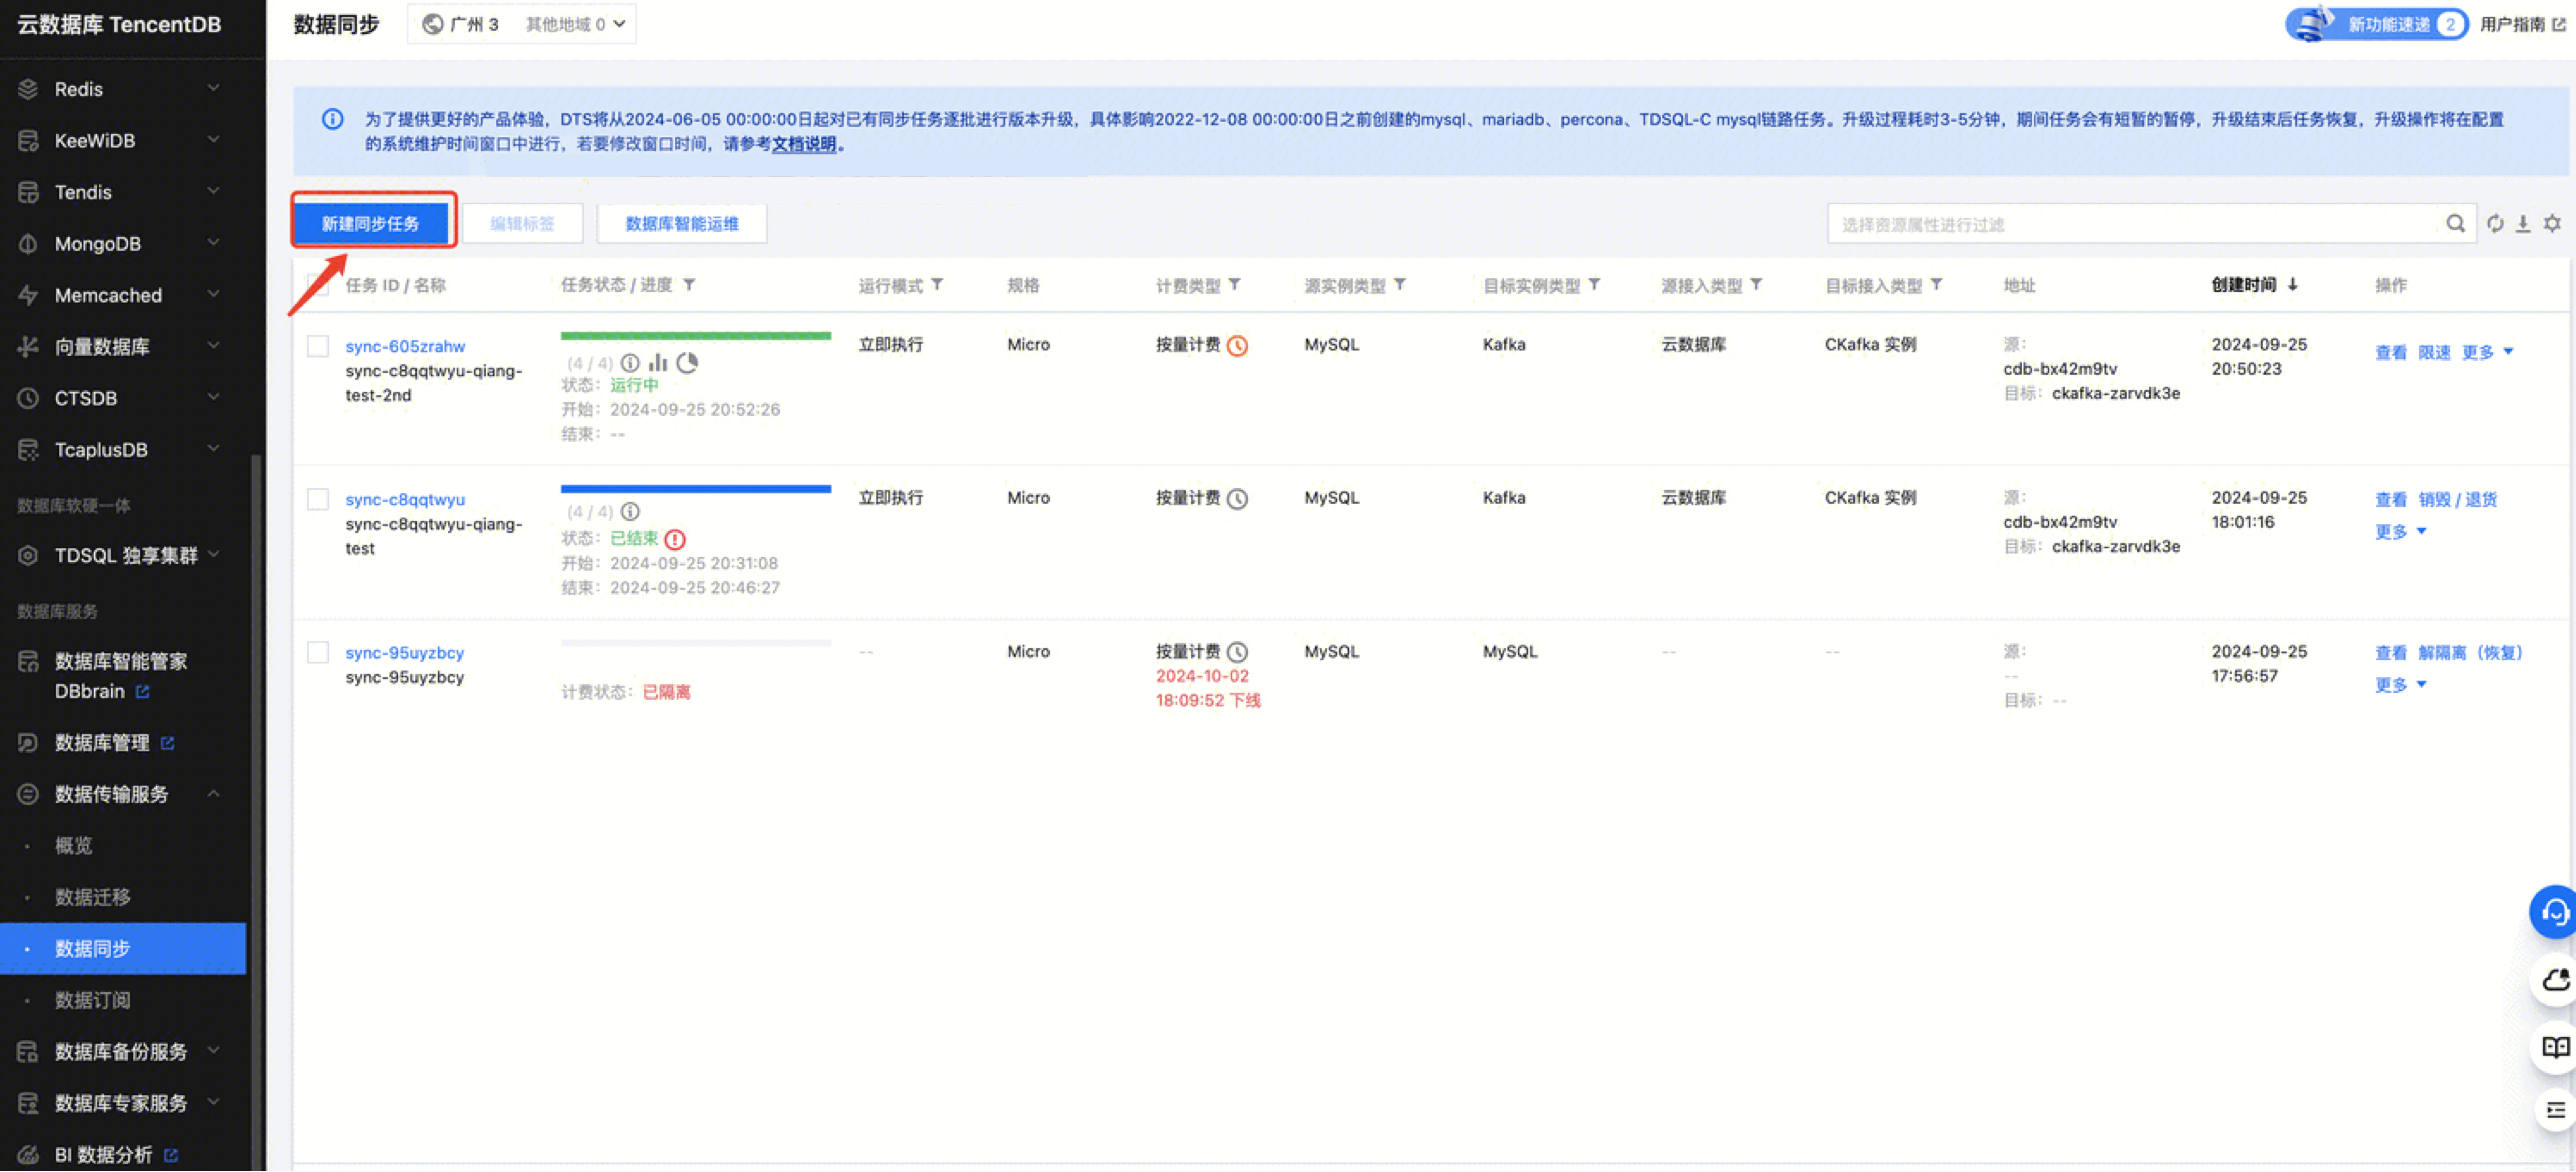Click the refresh list icon
2576x1172 pixels.
click(2495, 224)
